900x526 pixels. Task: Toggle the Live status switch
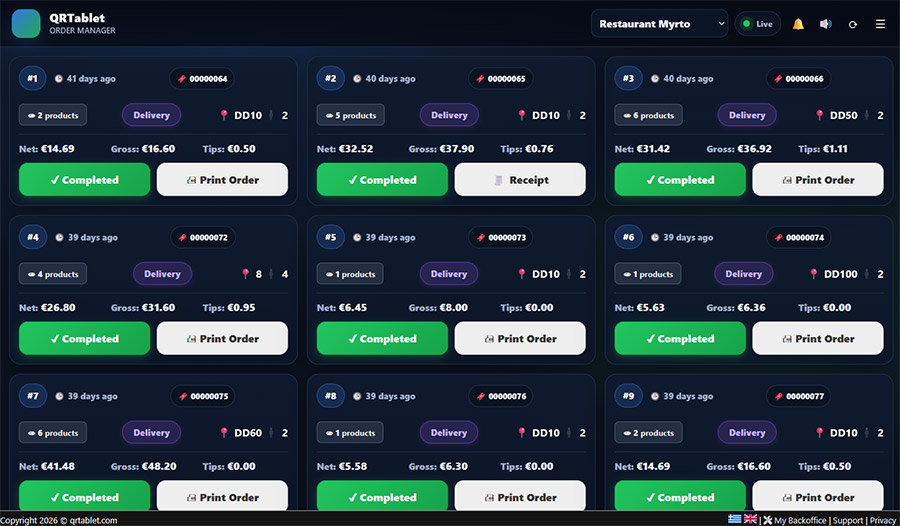tap(758, 24)
